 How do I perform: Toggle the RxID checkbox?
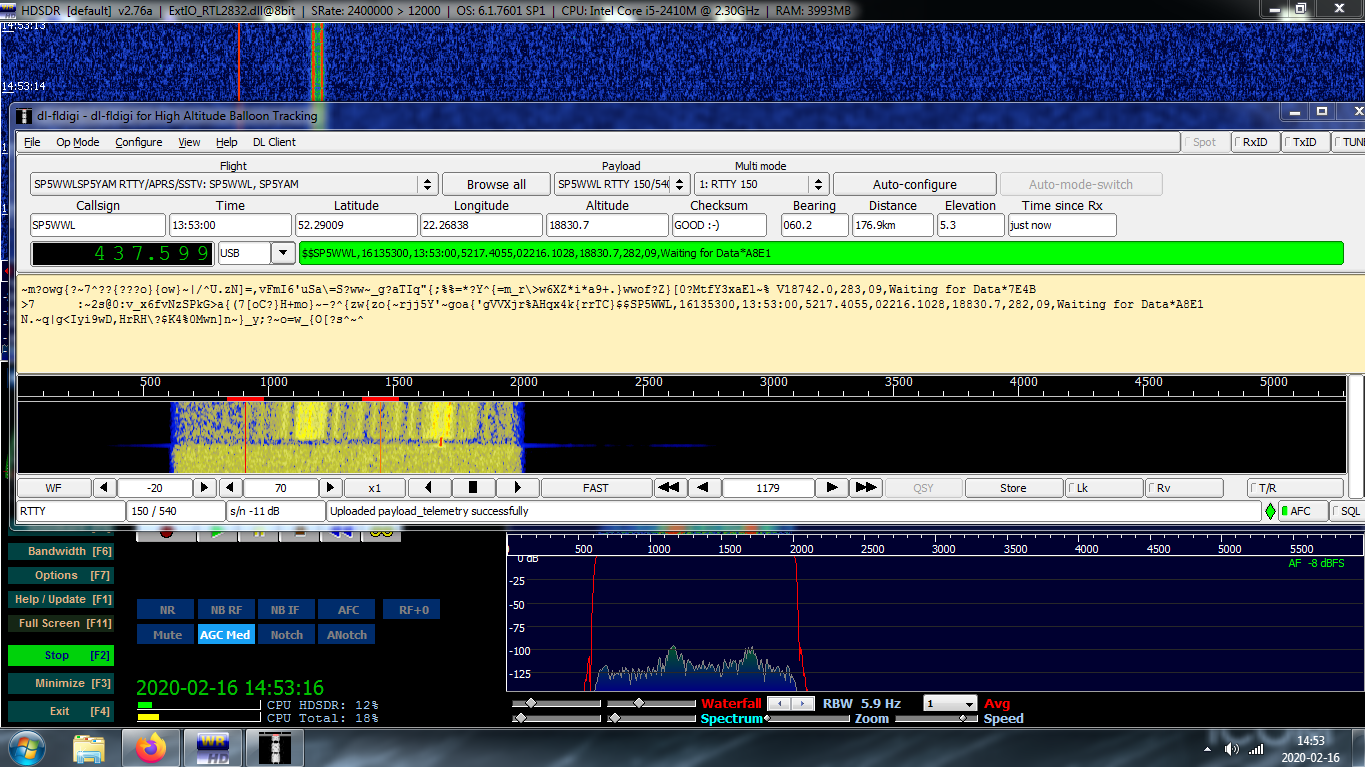pos(1254,142)
